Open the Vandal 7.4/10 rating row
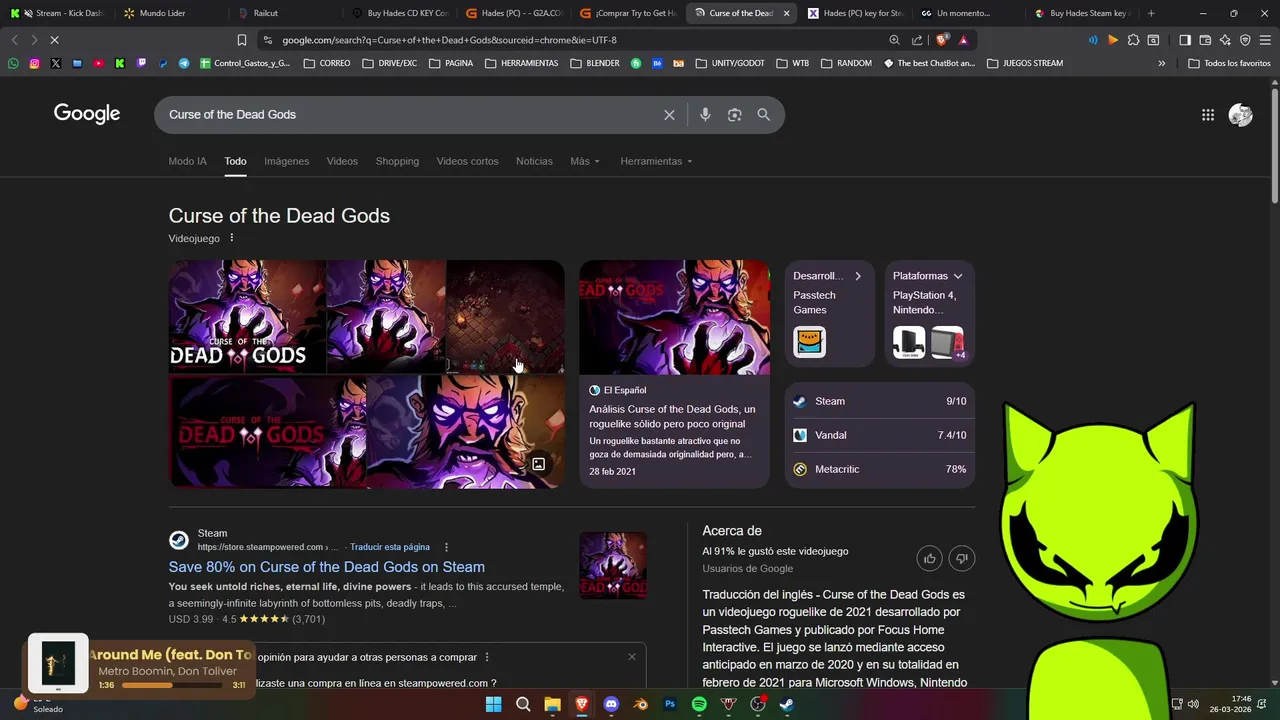1280x720 pixels. [x=880, y=435]
